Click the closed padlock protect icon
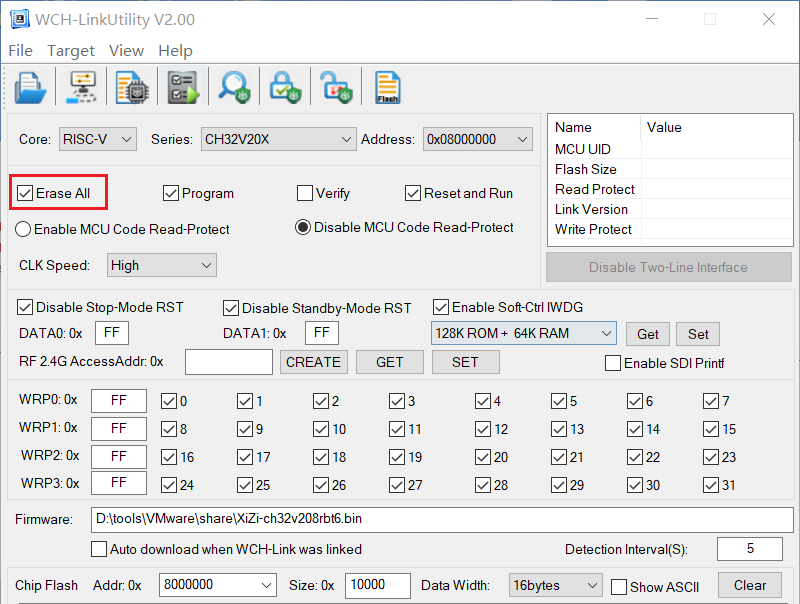Image resolution: width=800 pixels, height=604 pixels. 285,88
